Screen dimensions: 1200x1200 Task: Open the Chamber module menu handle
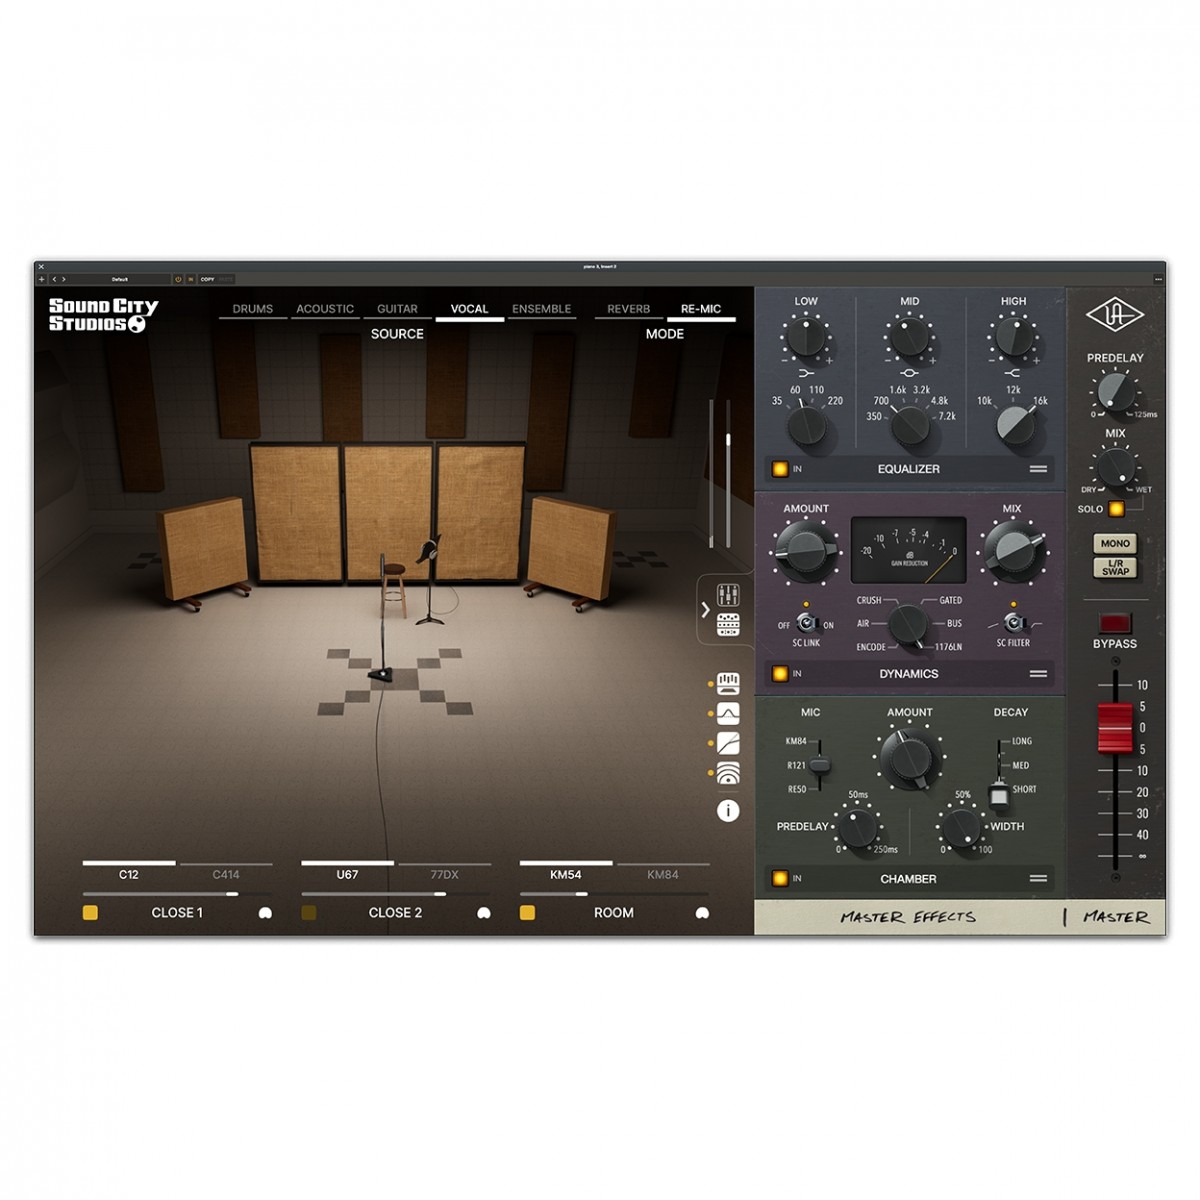pos(1038,879)
